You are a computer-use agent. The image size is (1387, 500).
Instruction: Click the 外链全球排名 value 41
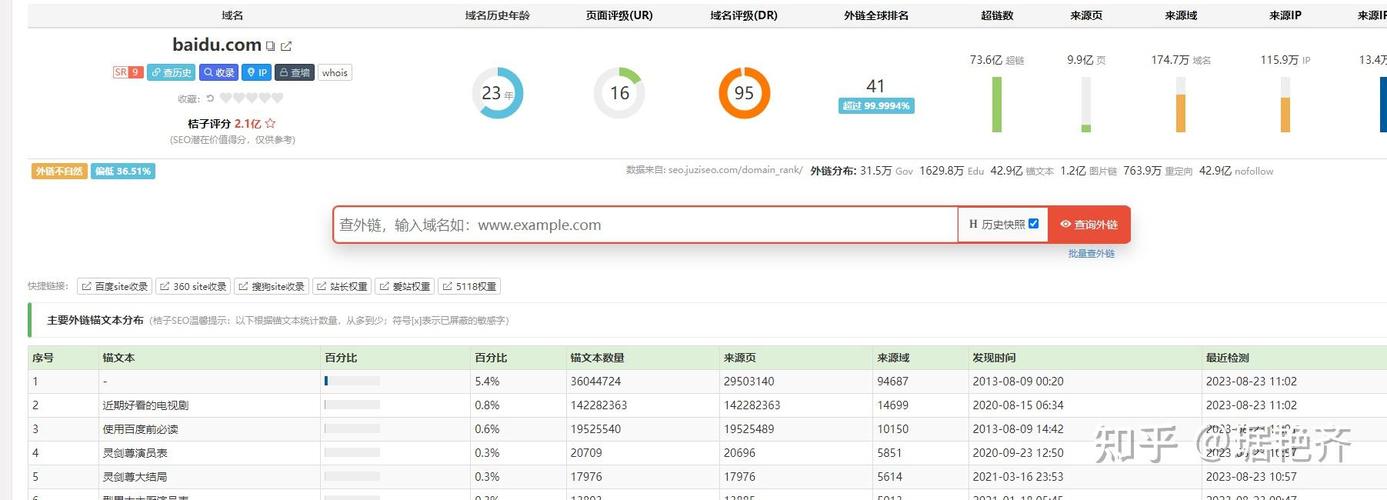coord(876,86)
